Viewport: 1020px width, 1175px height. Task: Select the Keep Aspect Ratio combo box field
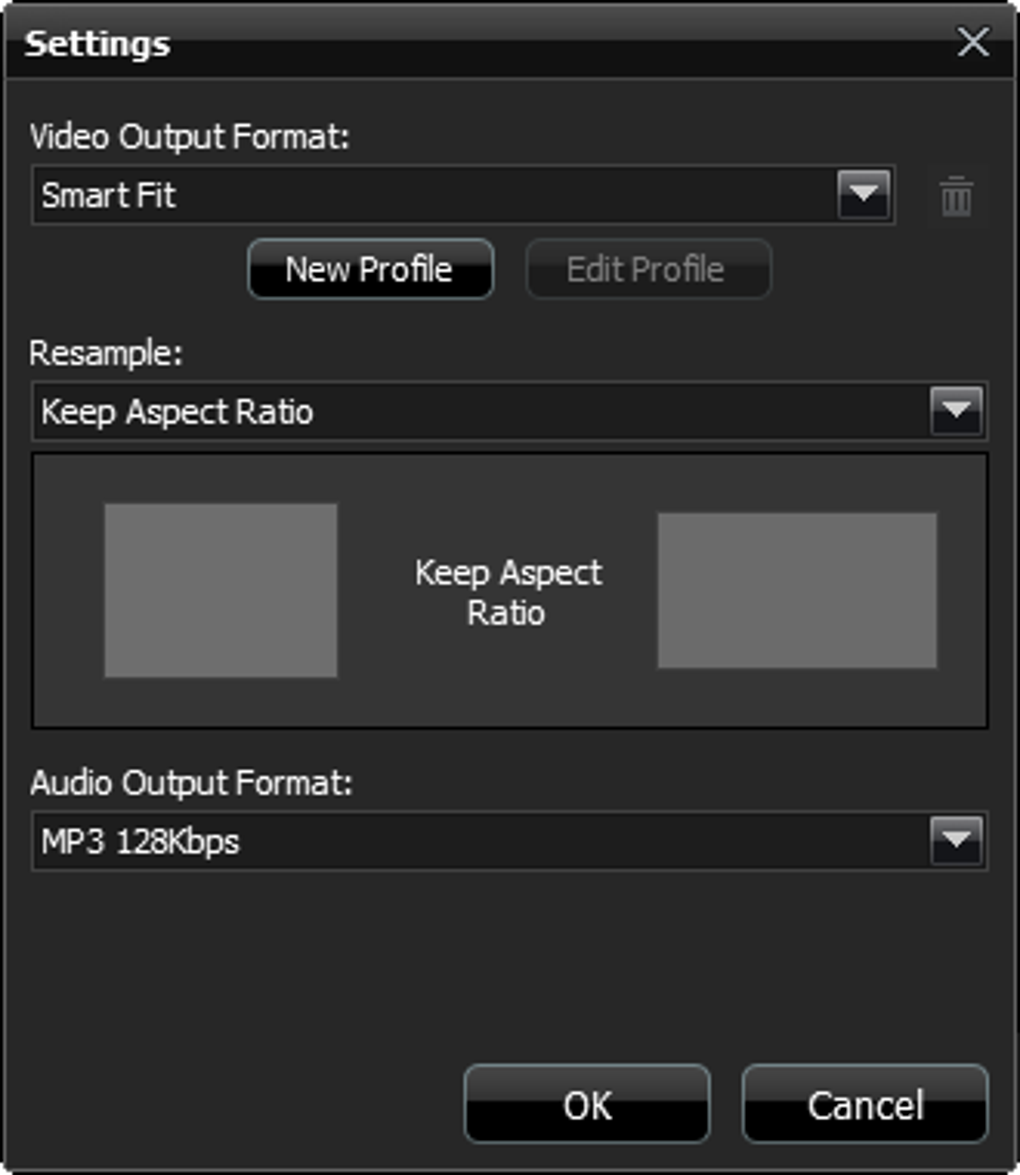point(510,411)
